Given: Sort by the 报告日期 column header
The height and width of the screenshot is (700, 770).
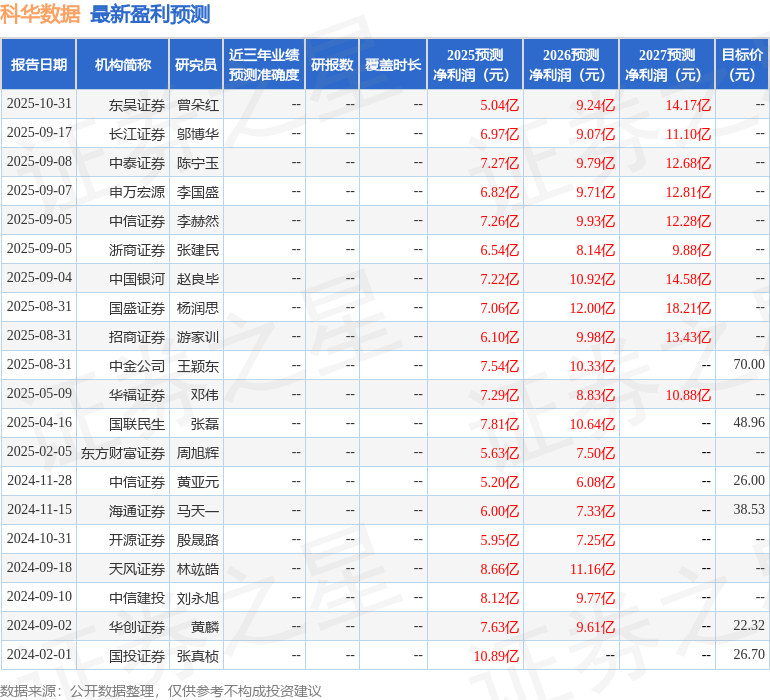Looking at the screenshot, I should [39, 65].
